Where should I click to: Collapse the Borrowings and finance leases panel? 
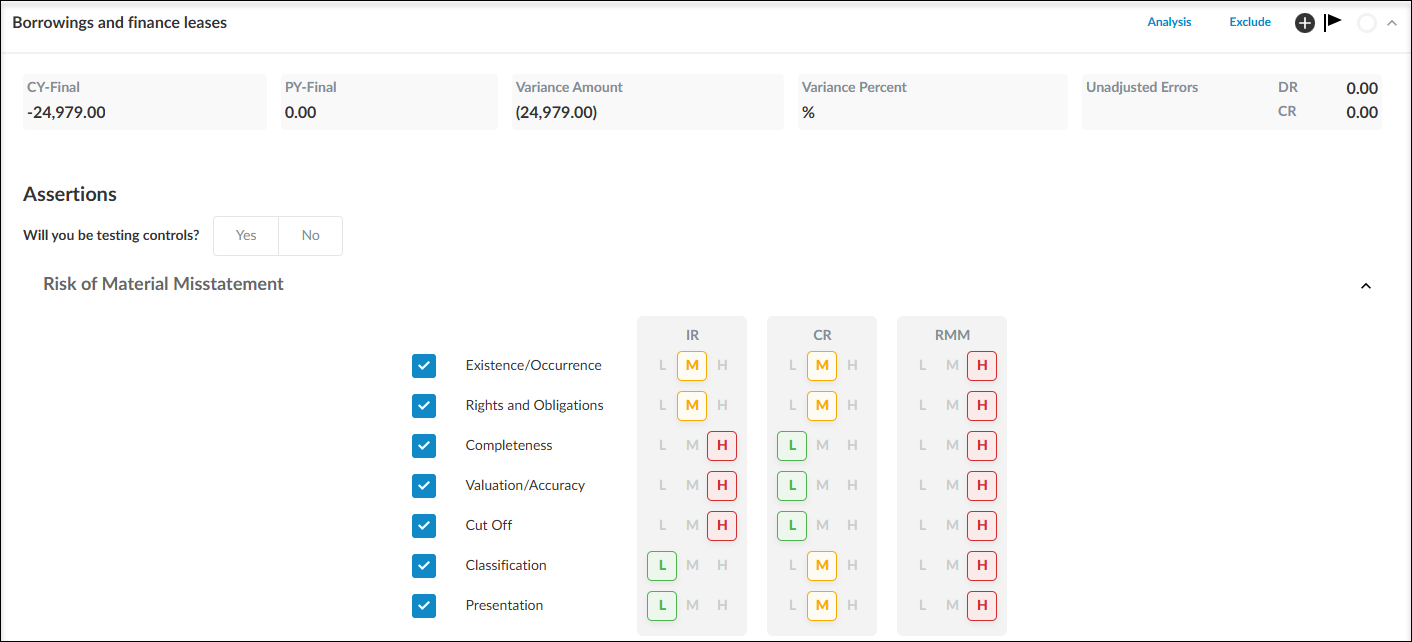(1391, 23)
